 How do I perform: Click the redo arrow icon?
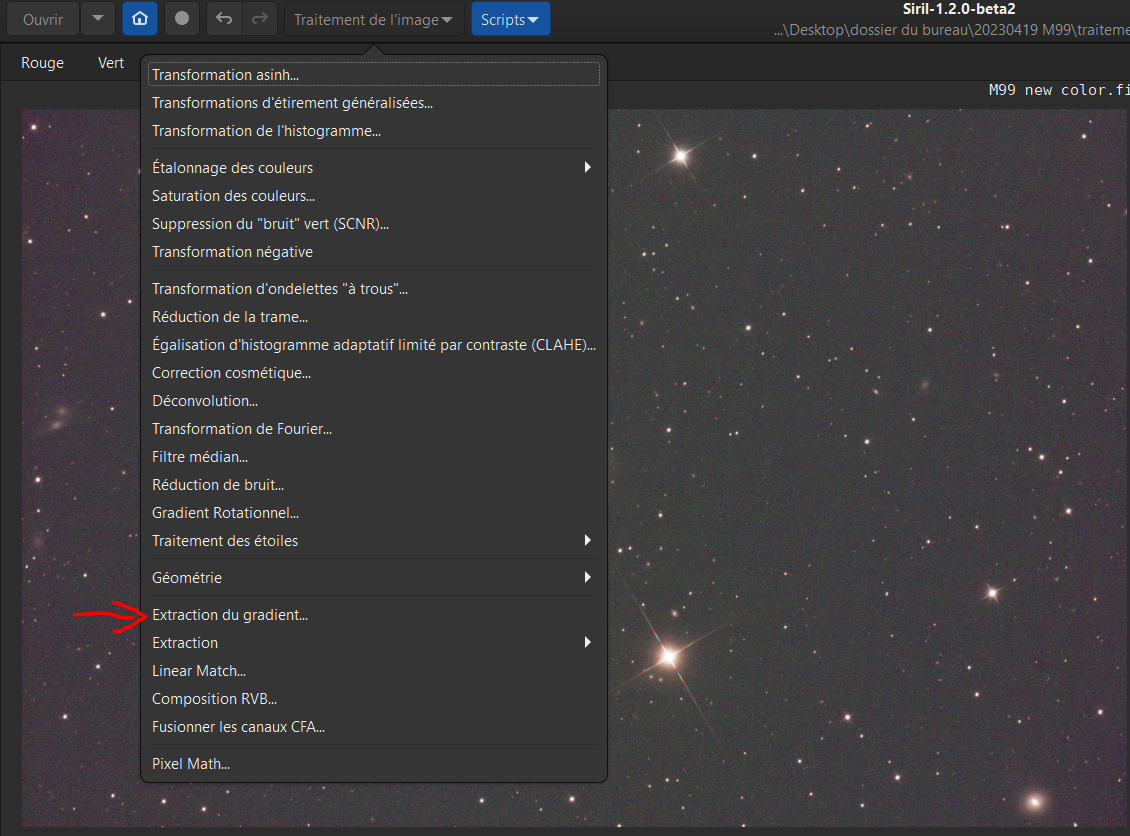[x=259, y=19]
